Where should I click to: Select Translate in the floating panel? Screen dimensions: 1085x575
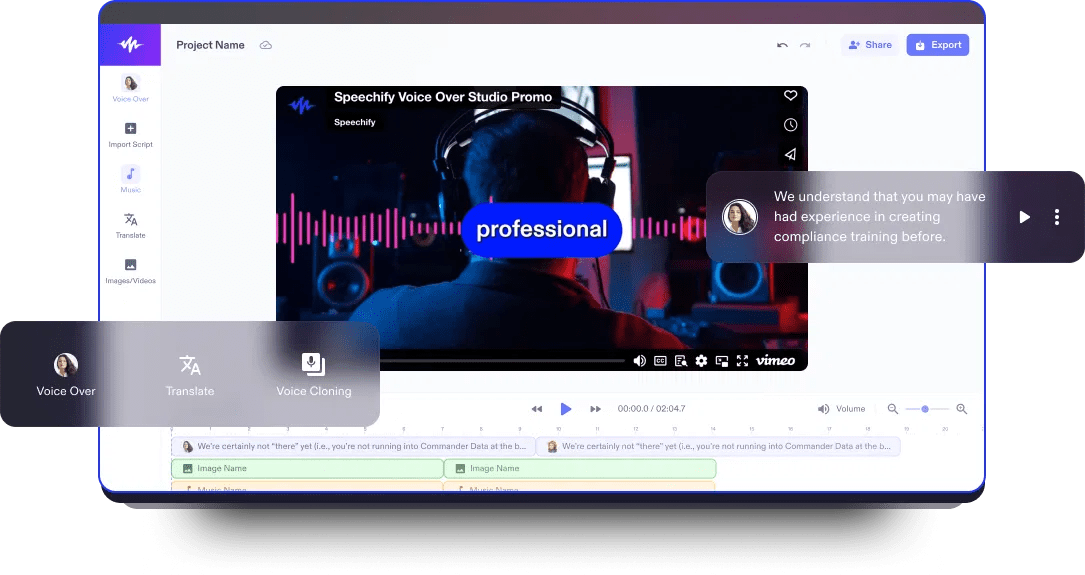[x=190, y=374]
